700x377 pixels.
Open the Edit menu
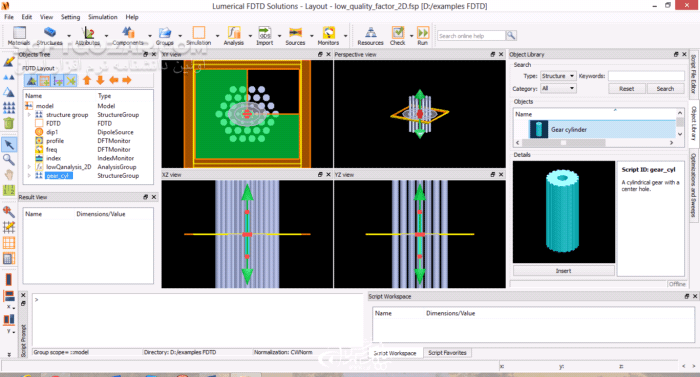27,17
